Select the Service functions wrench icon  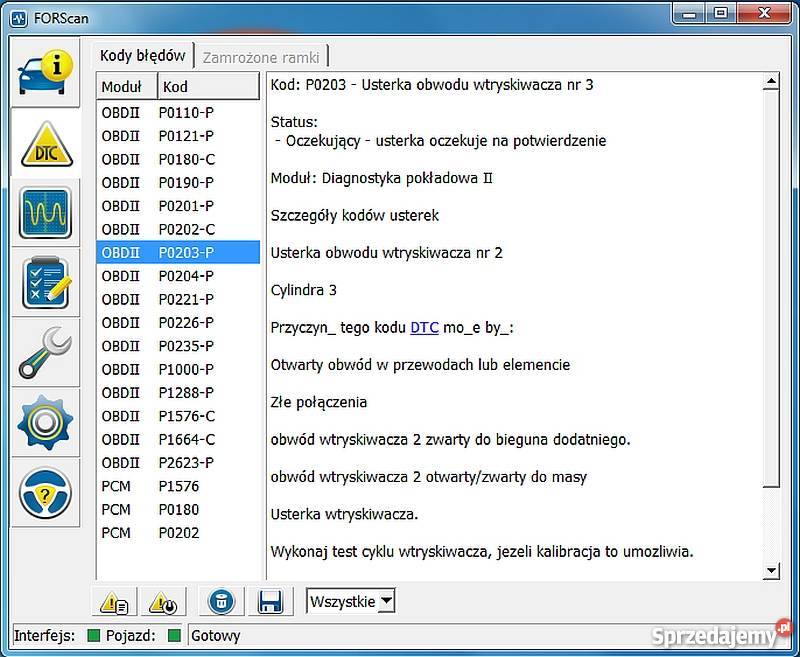[45, 354]
